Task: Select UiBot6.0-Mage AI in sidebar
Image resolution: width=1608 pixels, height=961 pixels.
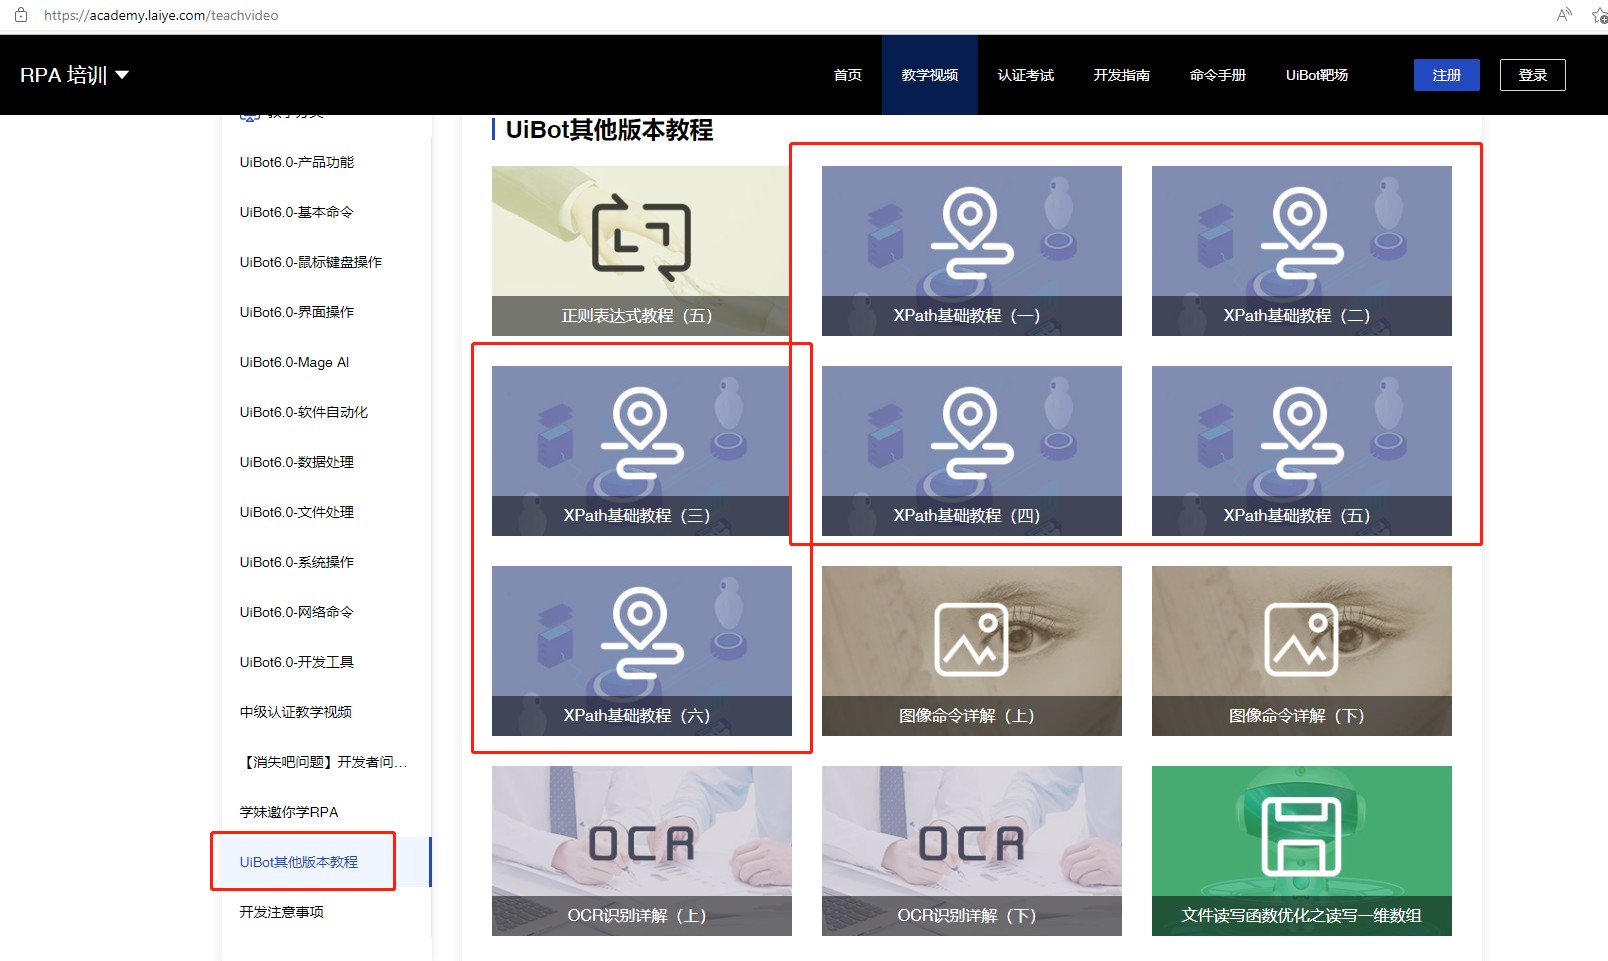Action: 294,362
